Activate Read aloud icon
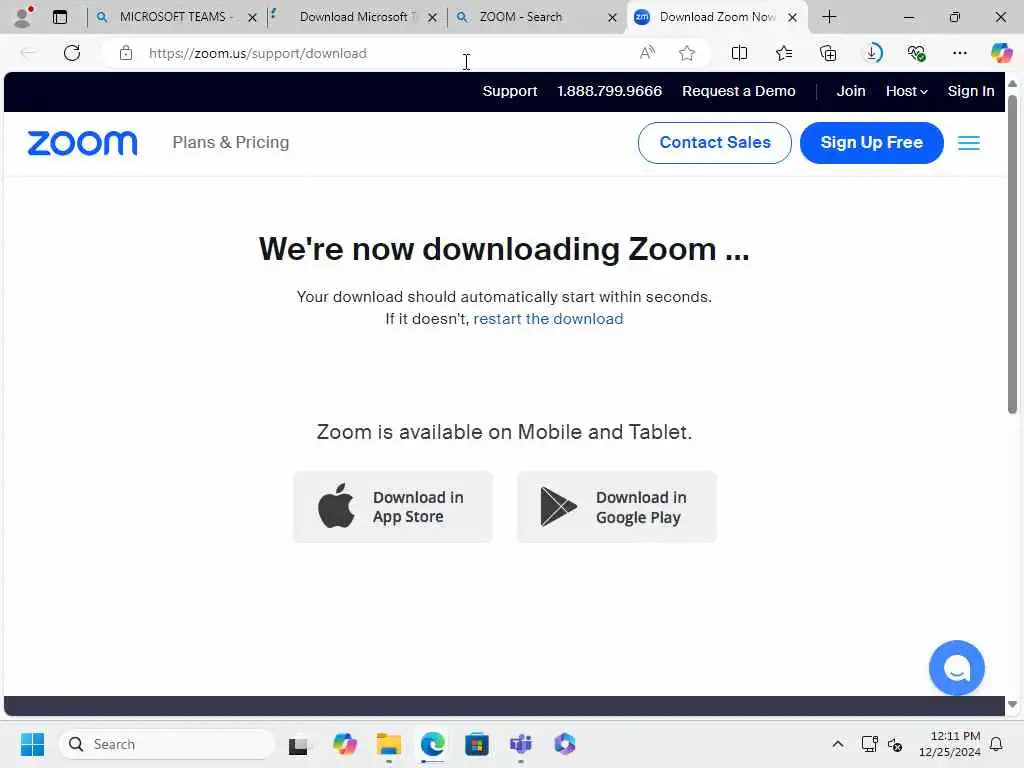 coord(647,53)
